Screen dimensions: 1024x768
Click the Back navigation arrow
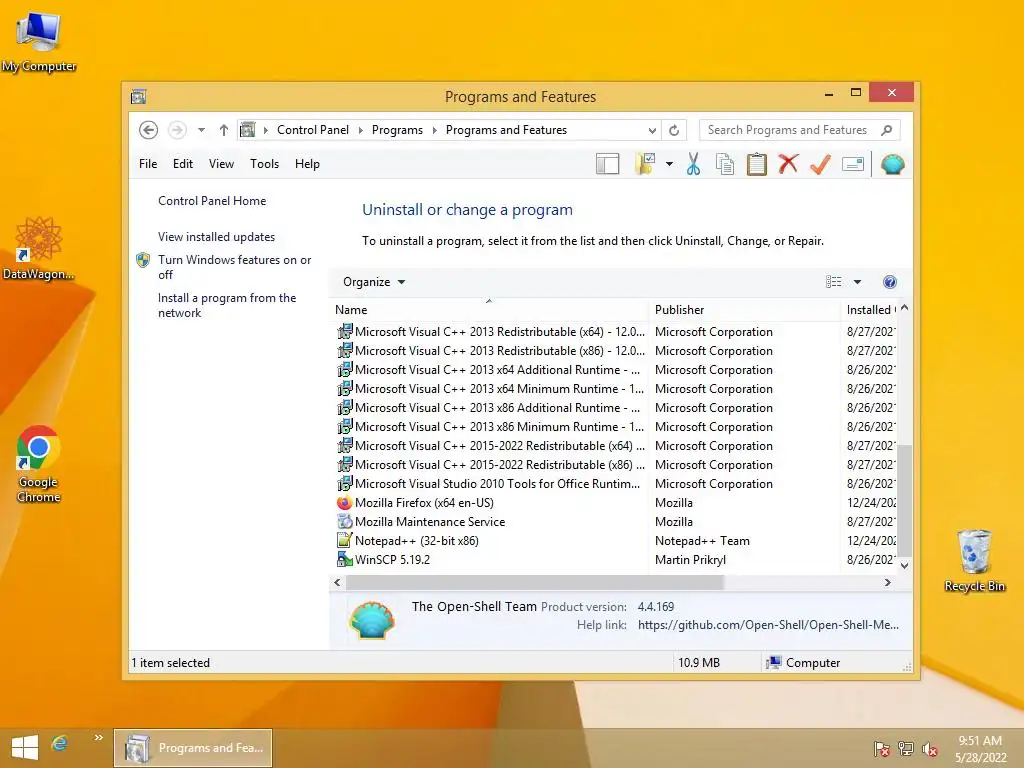pos(148,130)
